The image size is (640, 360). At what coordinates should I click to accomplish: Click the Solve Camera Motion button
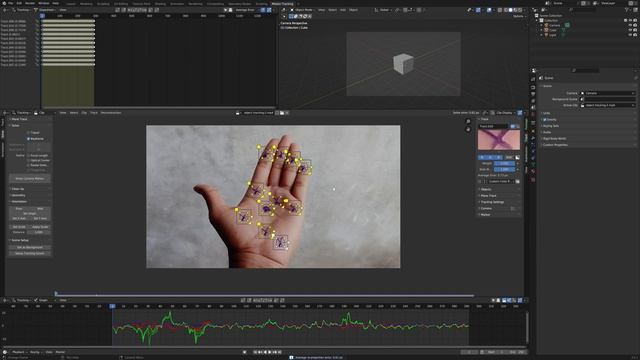[30, 178]
